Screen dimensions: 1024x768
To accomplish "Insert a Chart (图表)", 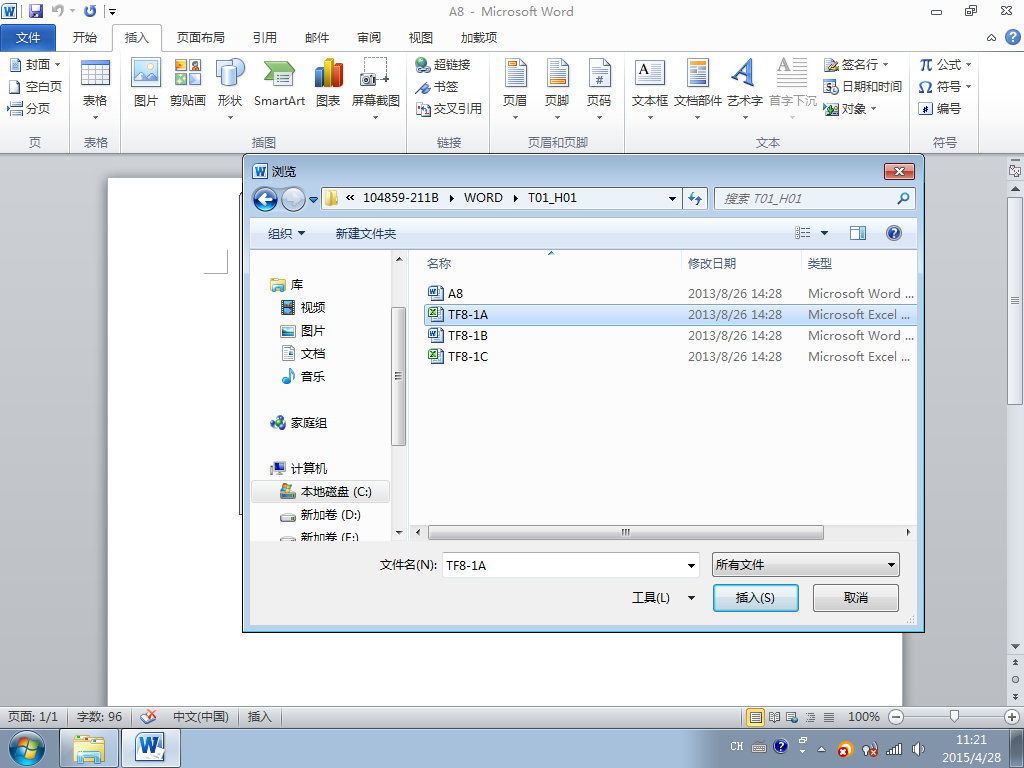I will (x=328, y=82).
